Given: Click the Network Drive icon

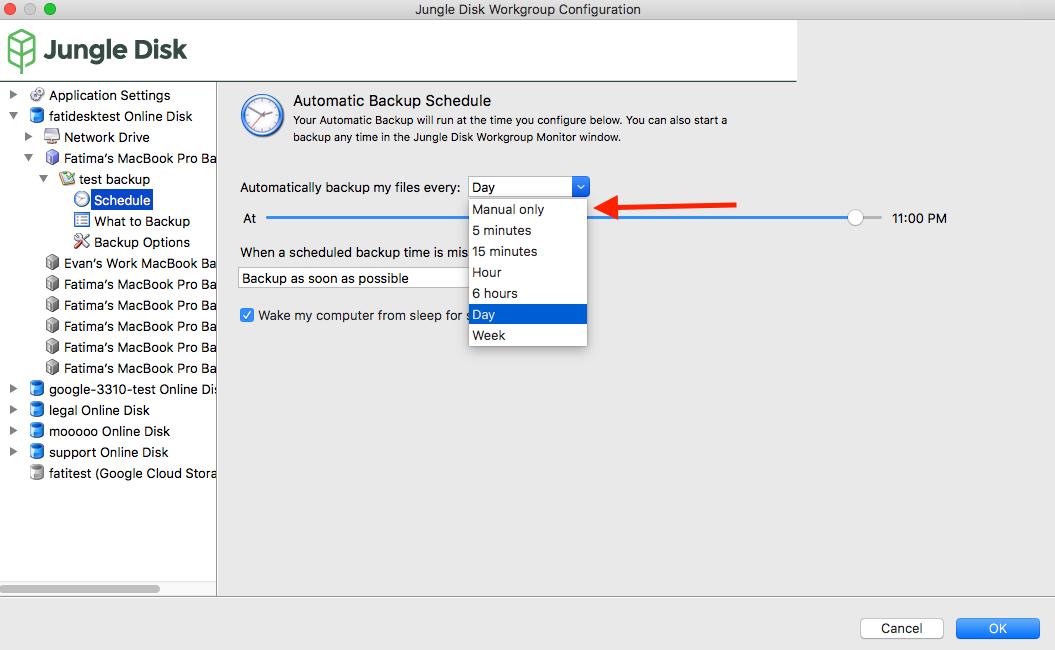Looking at the screenshot, I should coord(52,137).
